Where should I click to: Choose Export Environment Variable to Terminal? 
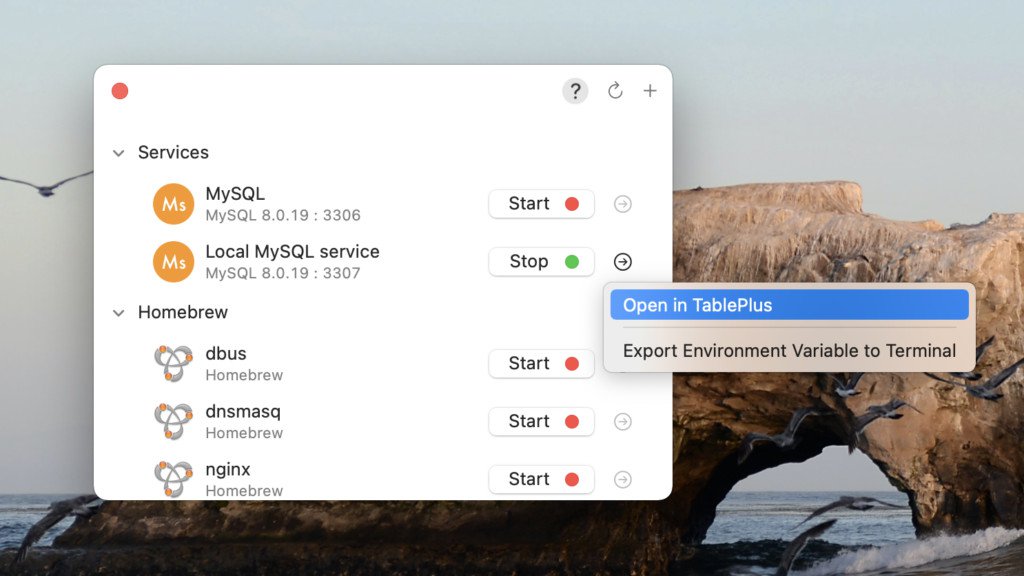[x=789, y=351]
